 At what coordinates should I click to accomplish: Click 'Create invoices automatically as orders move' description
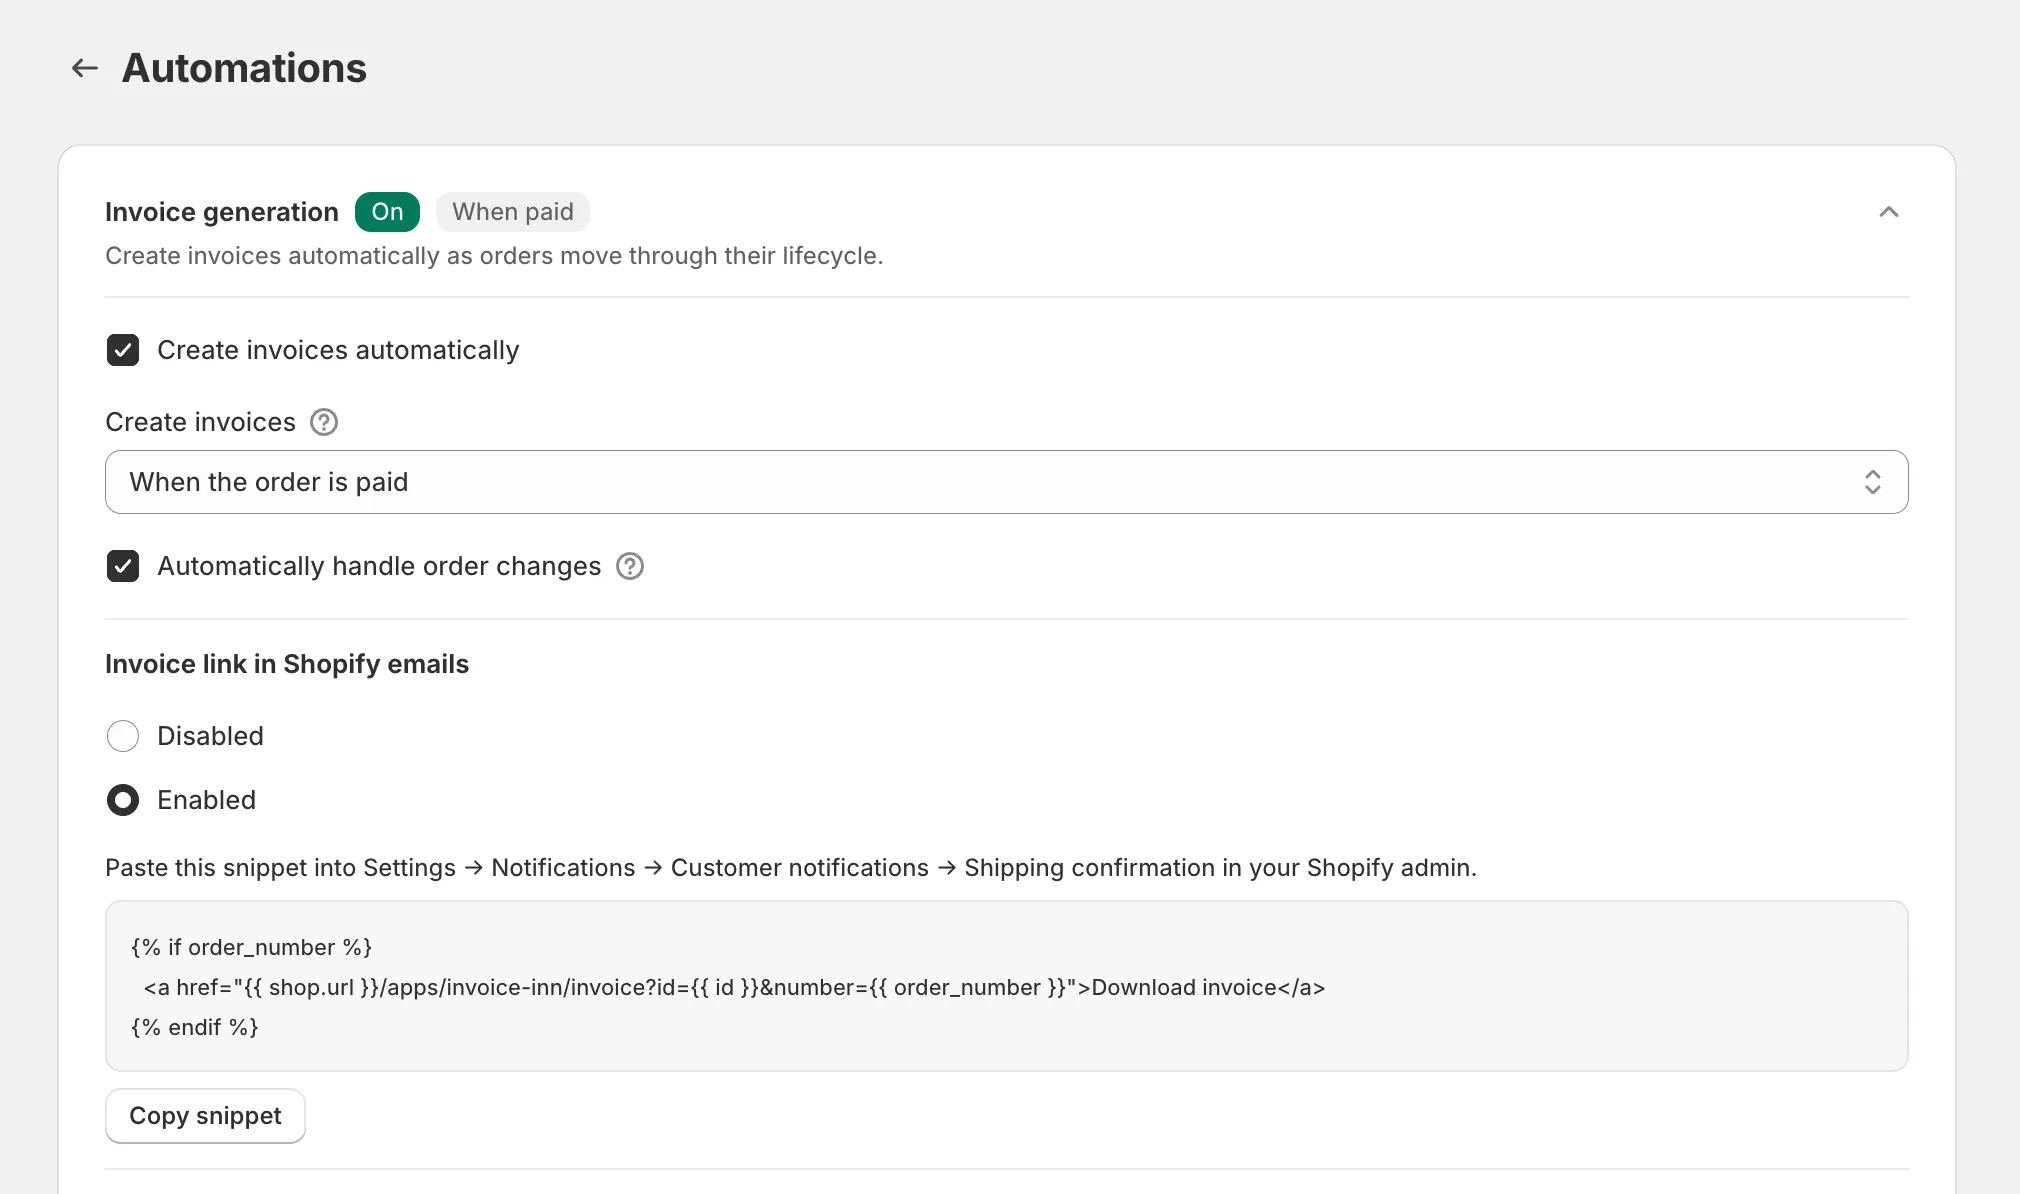pyautogui.click(x=494, y=256)
